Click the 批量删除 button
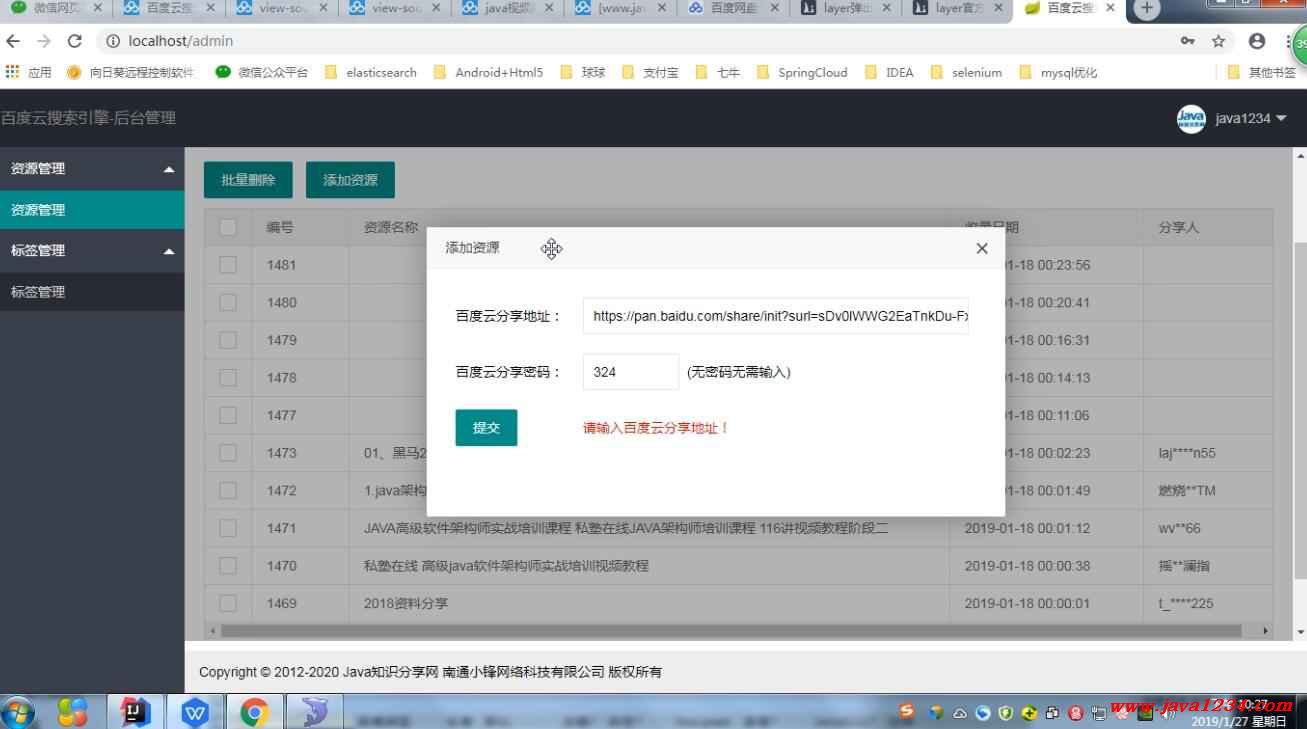 [x=248, y=180]
